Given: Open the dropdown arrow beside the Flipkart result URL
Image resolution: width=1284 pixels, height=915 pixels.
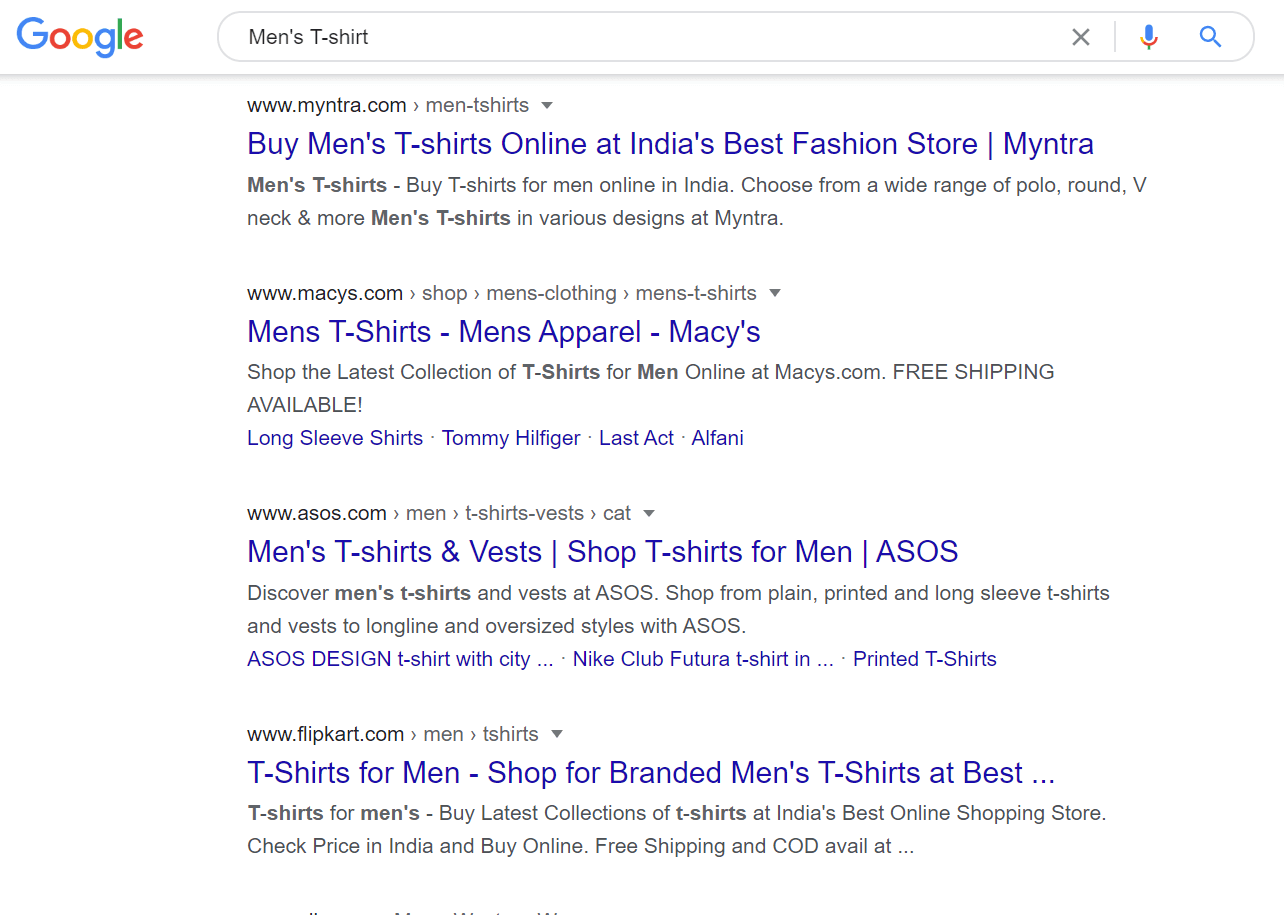Looking at the screenshot, I should coord(557,734).
